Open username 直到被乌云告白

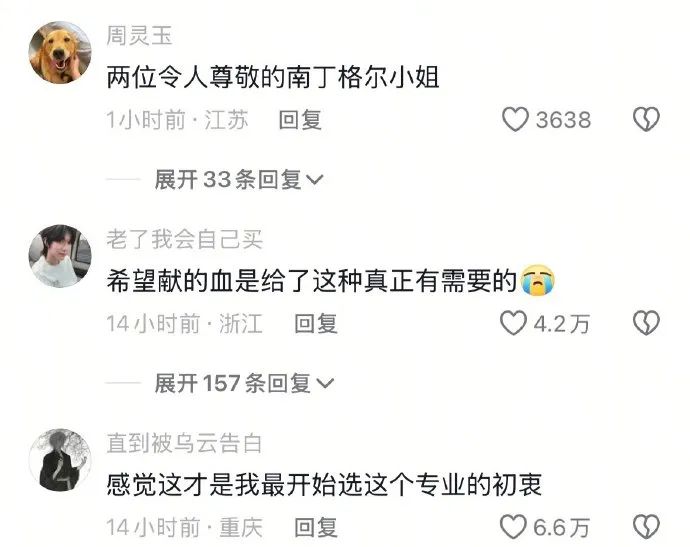pyautogui.click(x=184, y=443)
